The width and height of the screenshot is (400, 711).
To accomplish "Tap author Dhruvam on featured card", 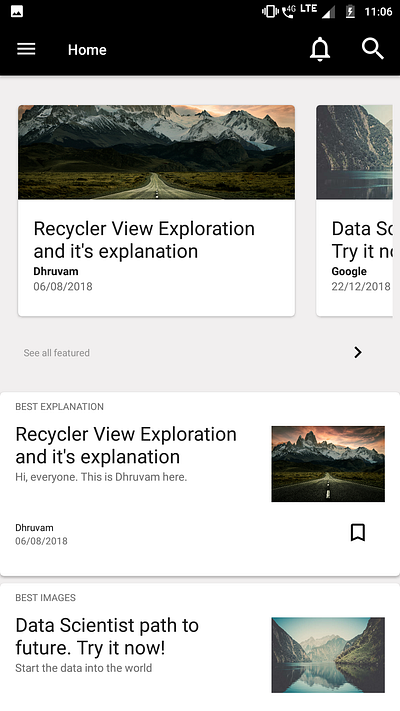I will click(x=56, y=271).
